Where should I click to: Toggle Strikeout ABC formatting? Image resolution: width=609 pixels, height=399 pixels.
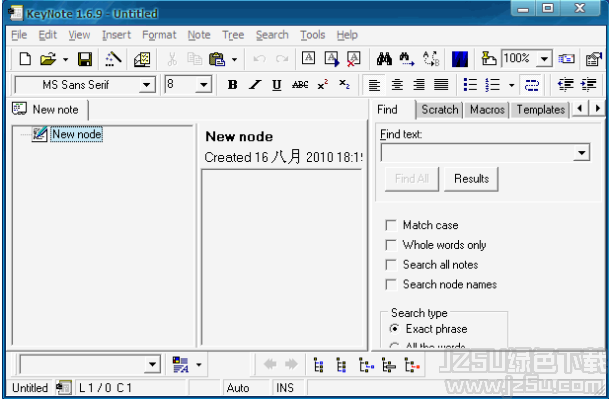[x=300, y=84]
